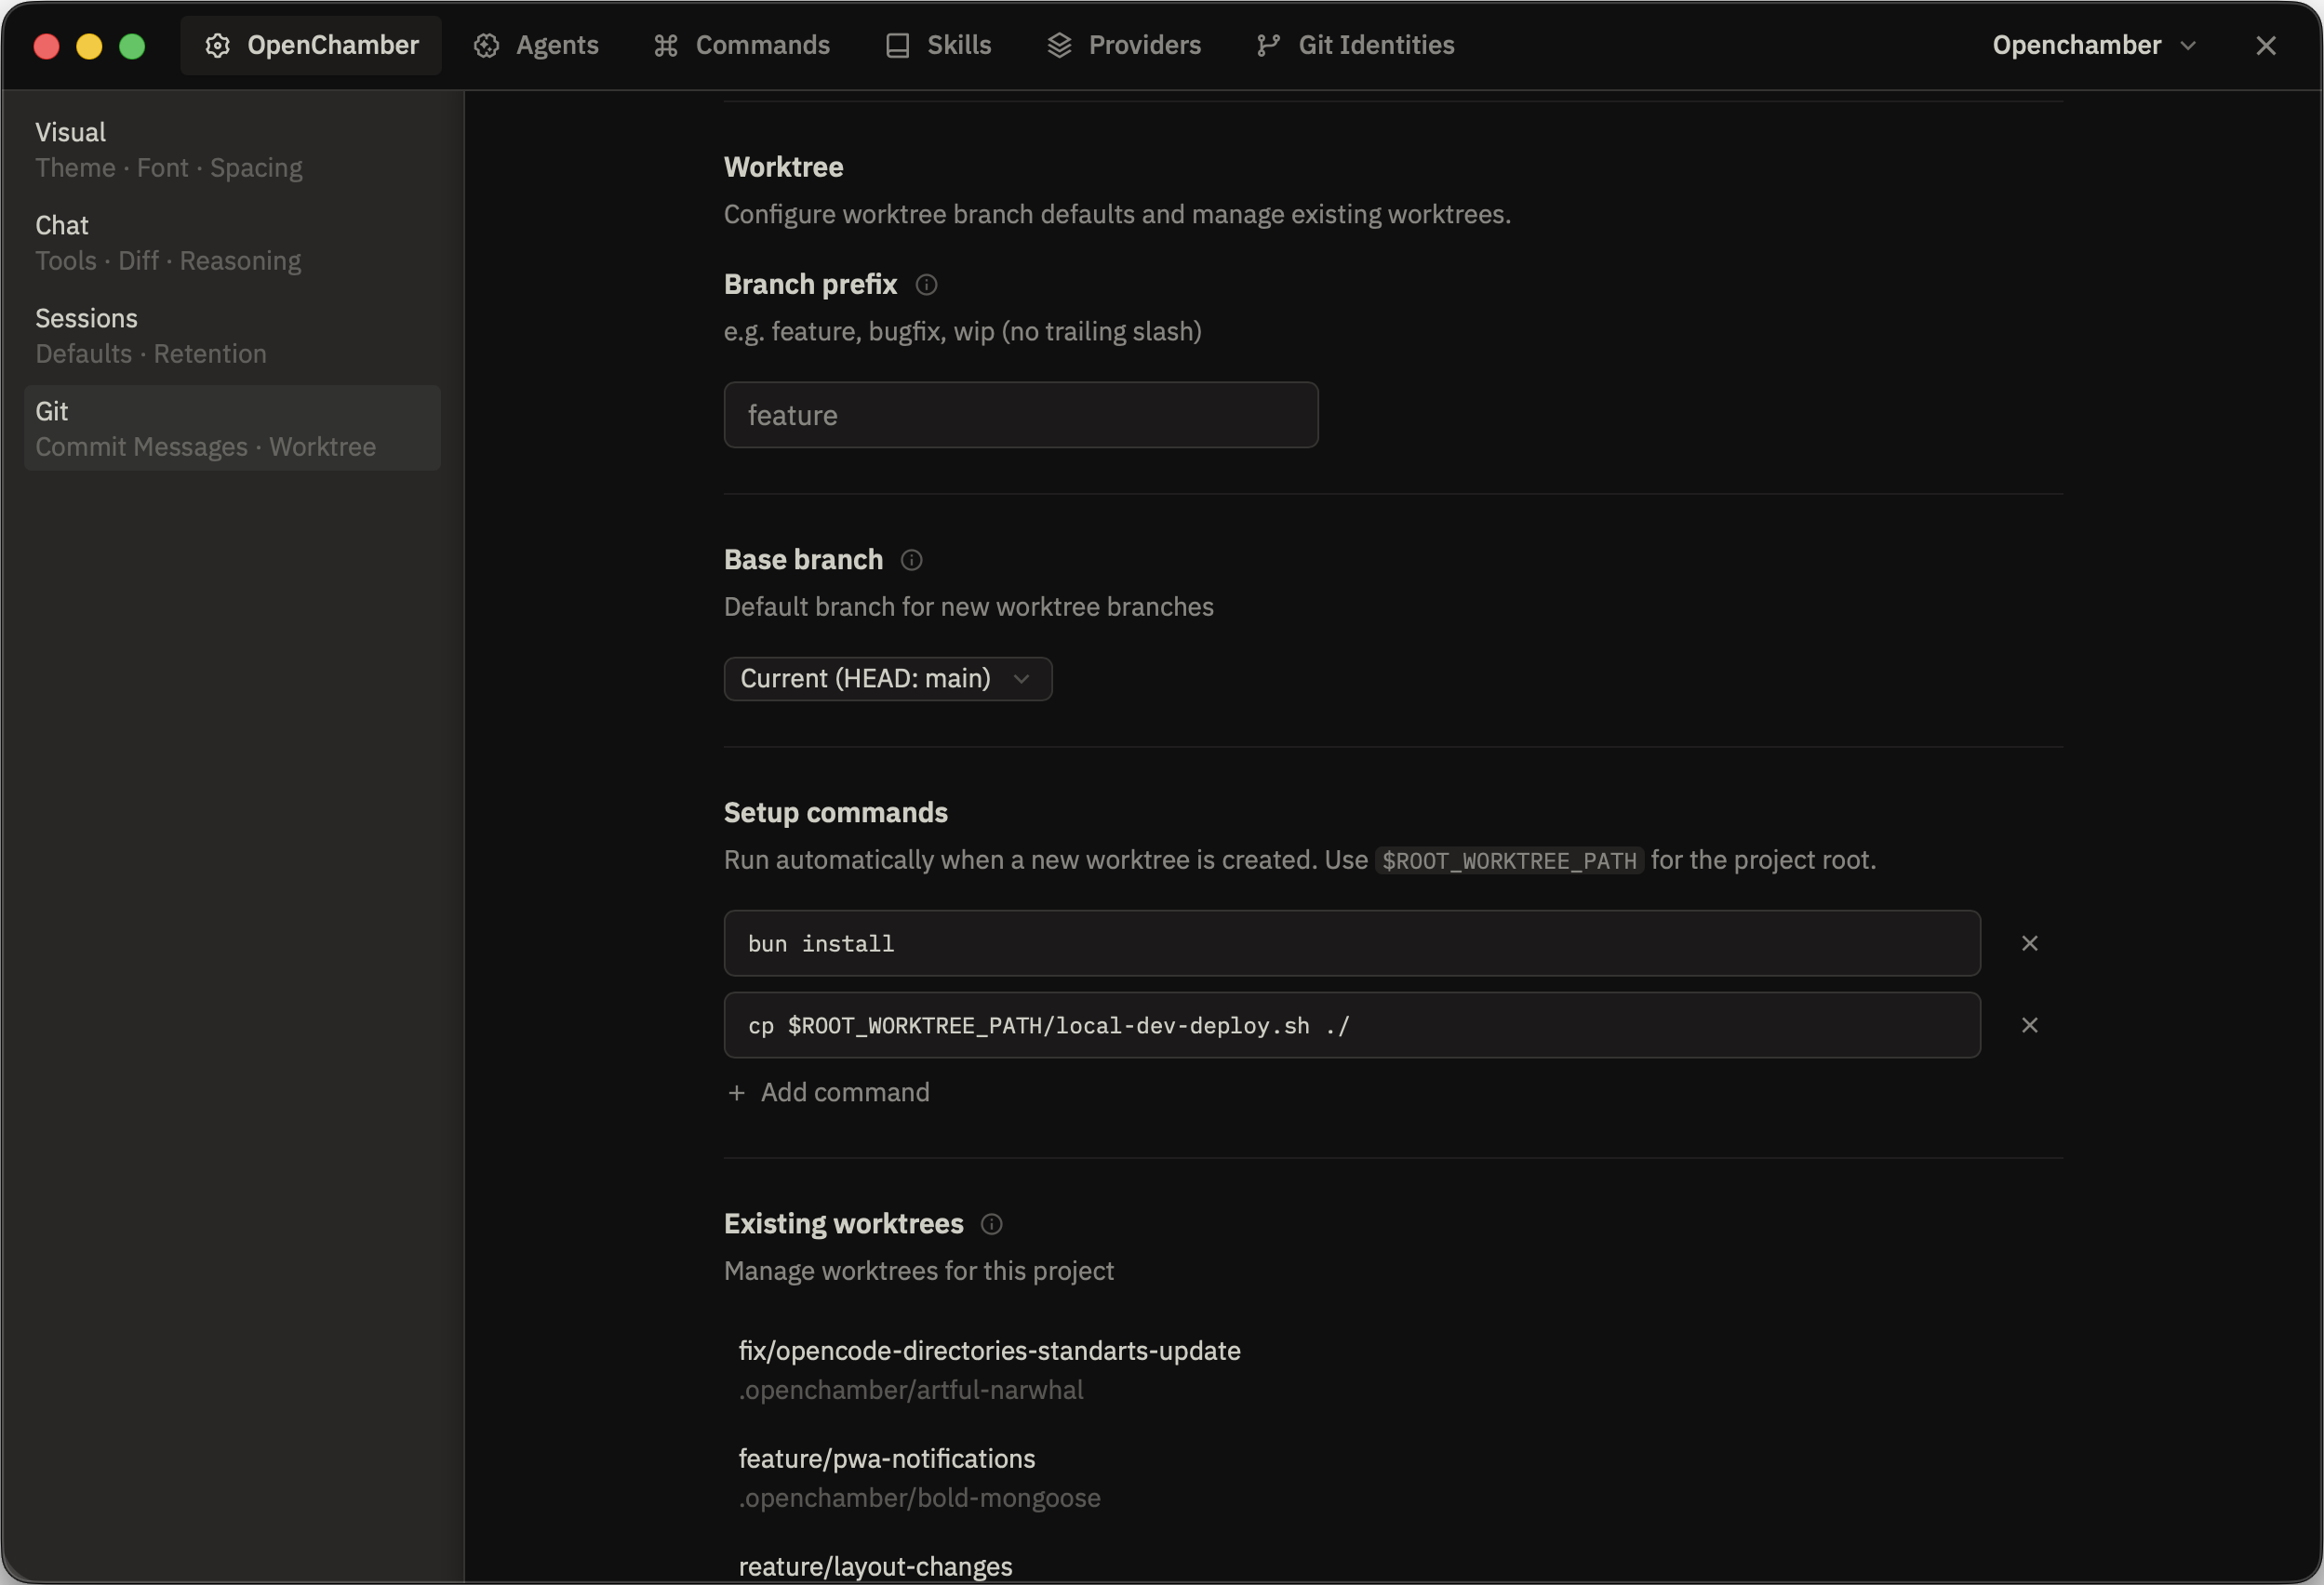
Task: Open Visual settings in sidebar
Action: coord(232,150)
